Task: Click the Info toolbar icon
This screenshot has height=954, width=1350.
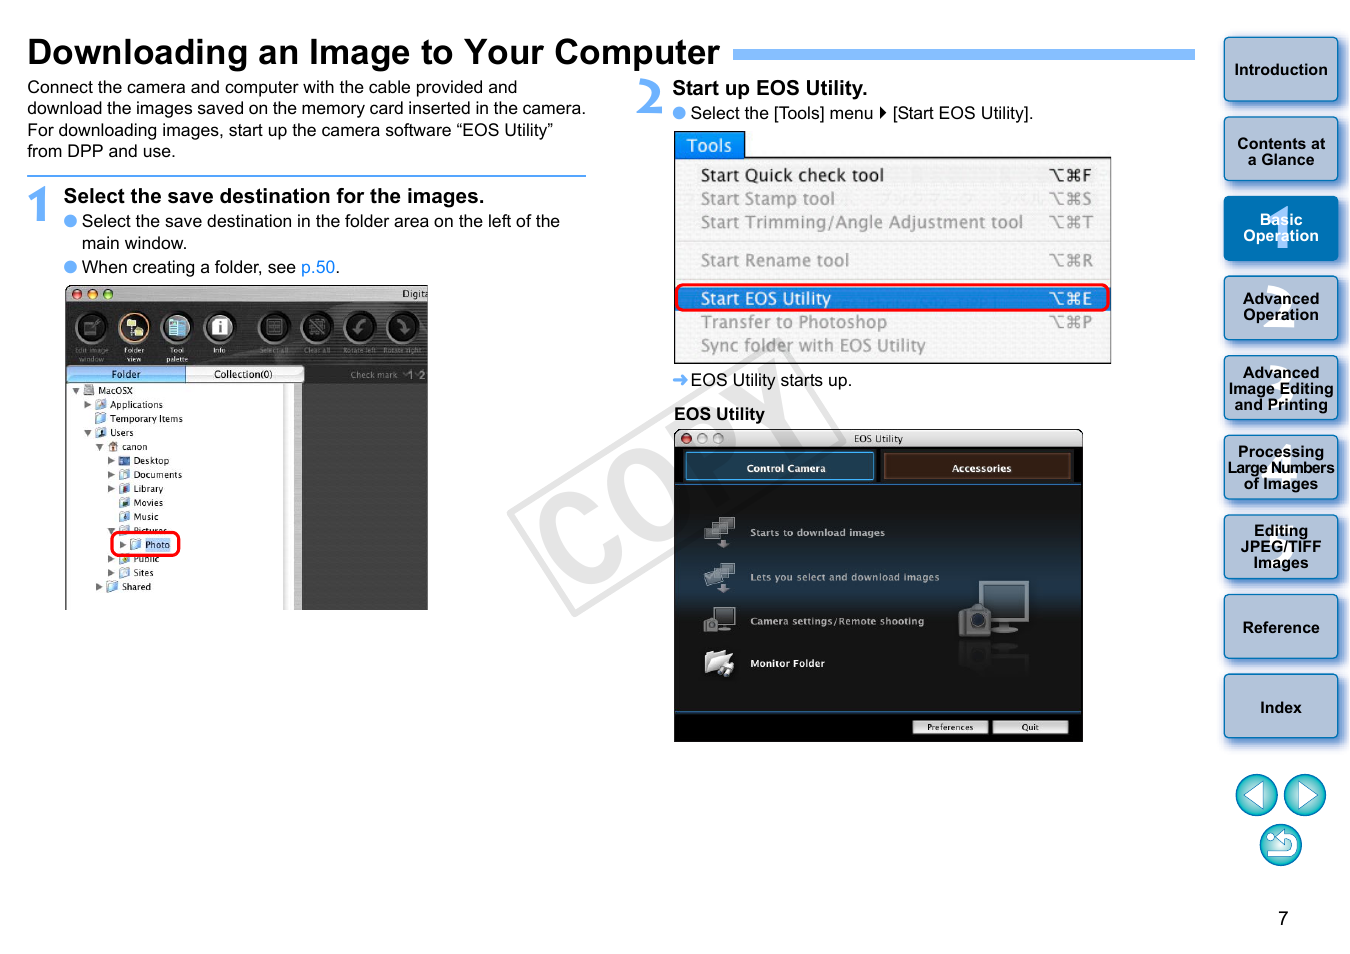Action: [219, 327]
